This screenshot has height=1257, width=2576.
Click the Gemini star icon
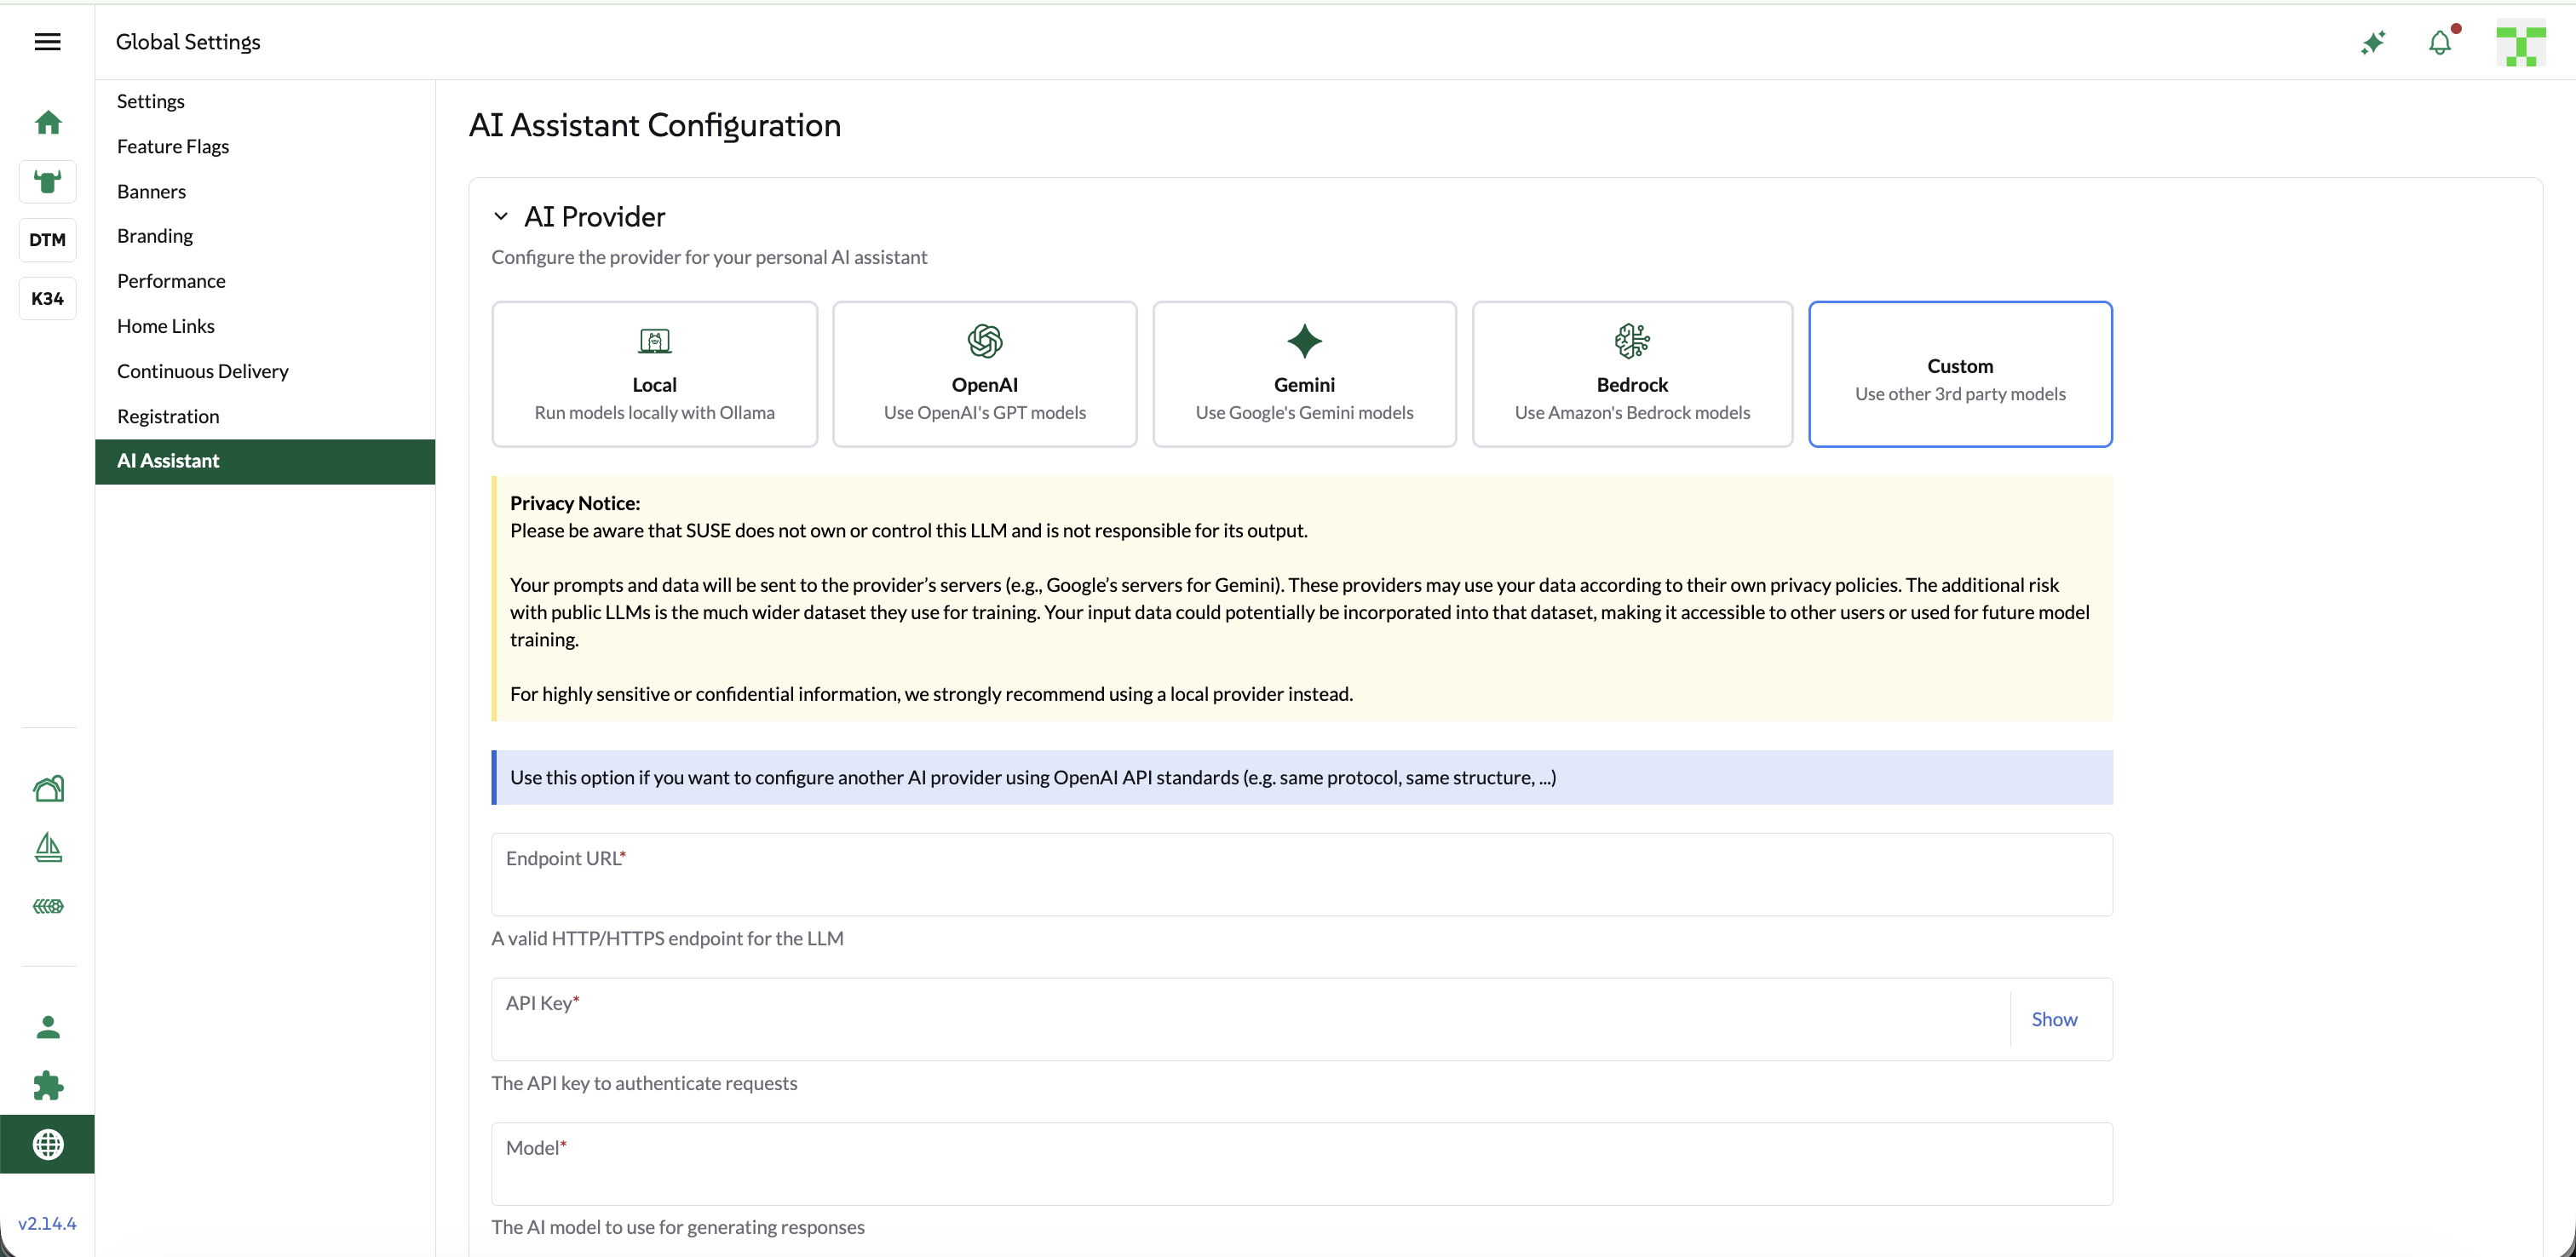point(1304,341)
